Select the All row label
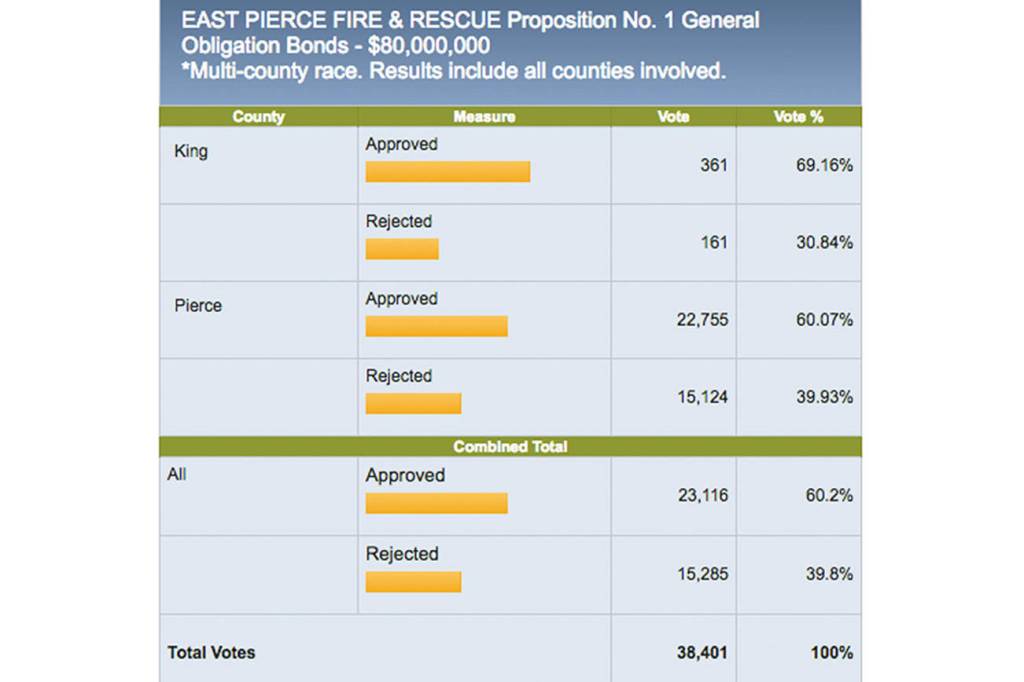1024x682 pixels. 177,475
